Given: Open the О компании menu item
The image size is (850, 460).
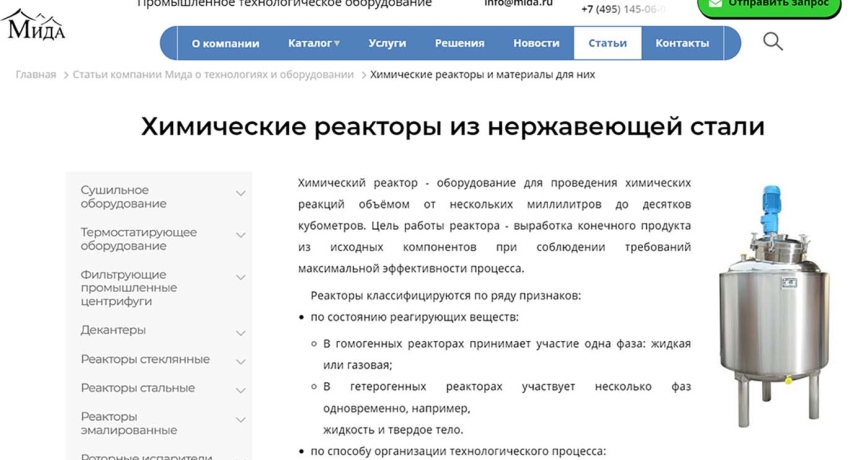Looking at the screenshot, I should 225,43.
